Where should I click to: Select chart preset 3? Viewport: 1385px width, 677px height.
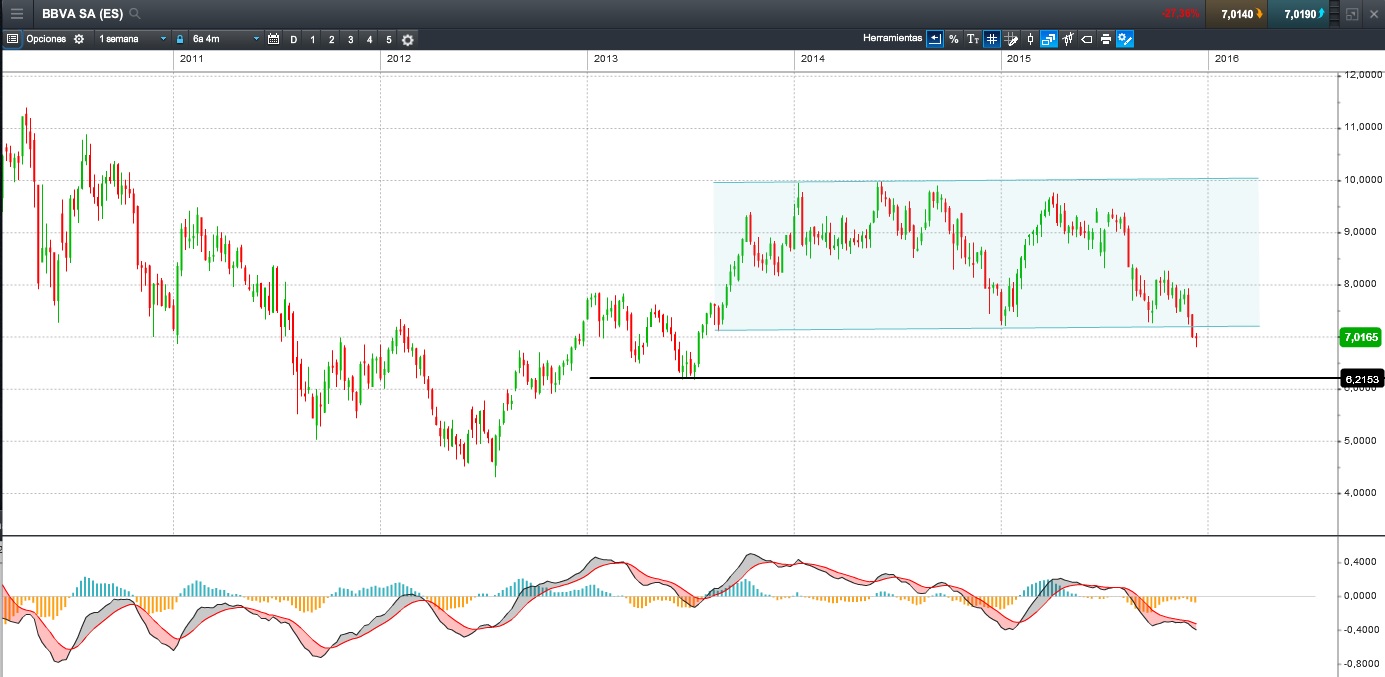coord(350,39)
